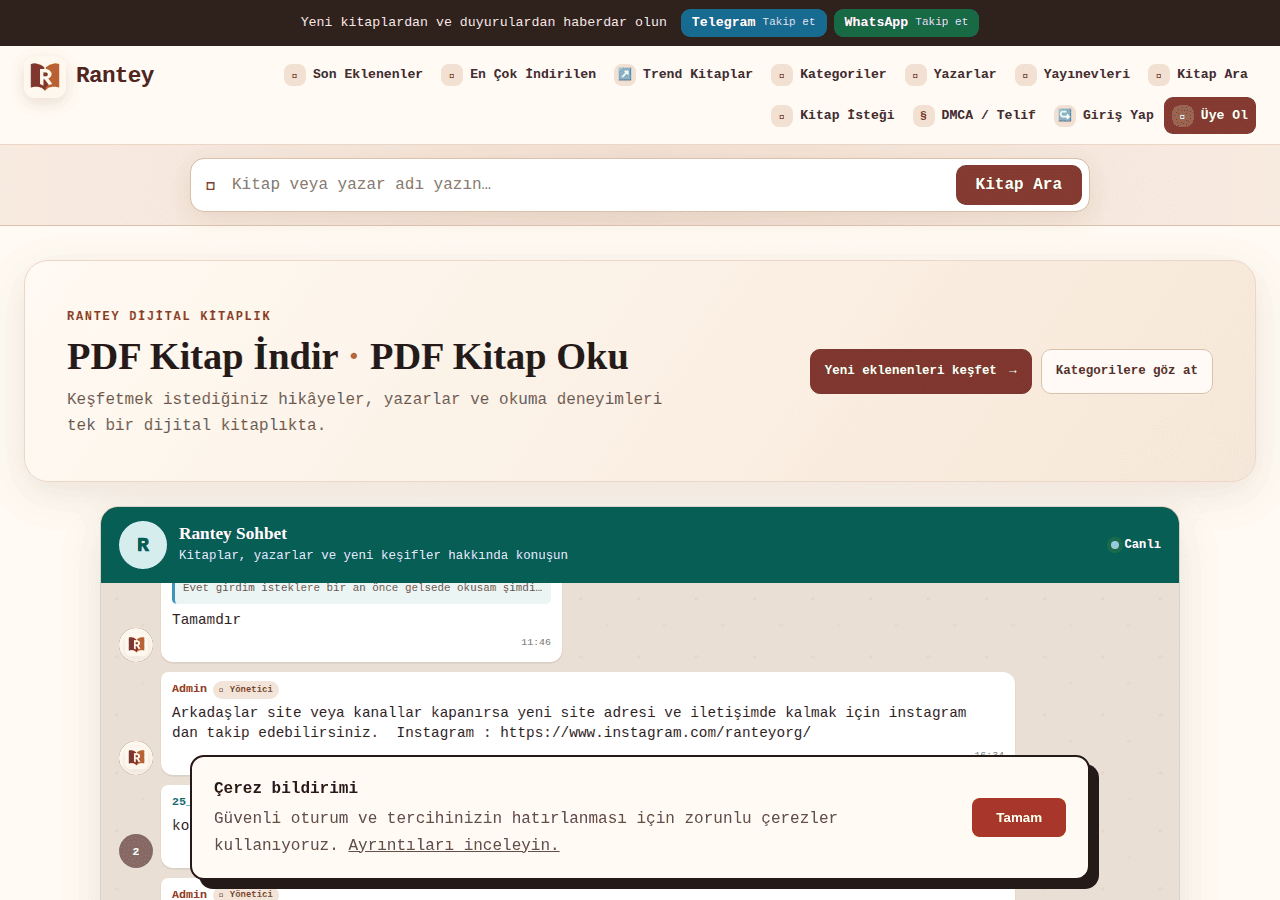
Task: Accept cookies with the Tamam button
Action: tap(1019, 818)
